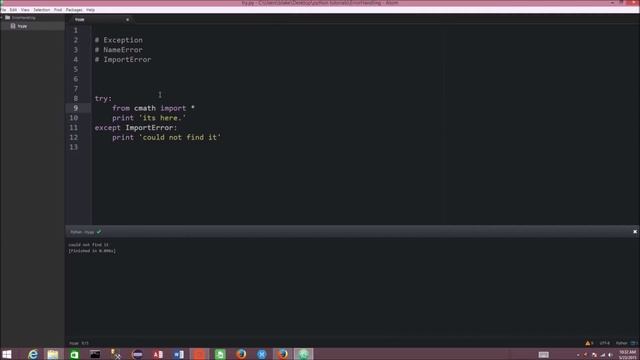Image resolution: width=640 pixels, height=360 pixels.
Task: Switch to the try.py editor tab
Action: pyautogui.click(x=99, y=19)
